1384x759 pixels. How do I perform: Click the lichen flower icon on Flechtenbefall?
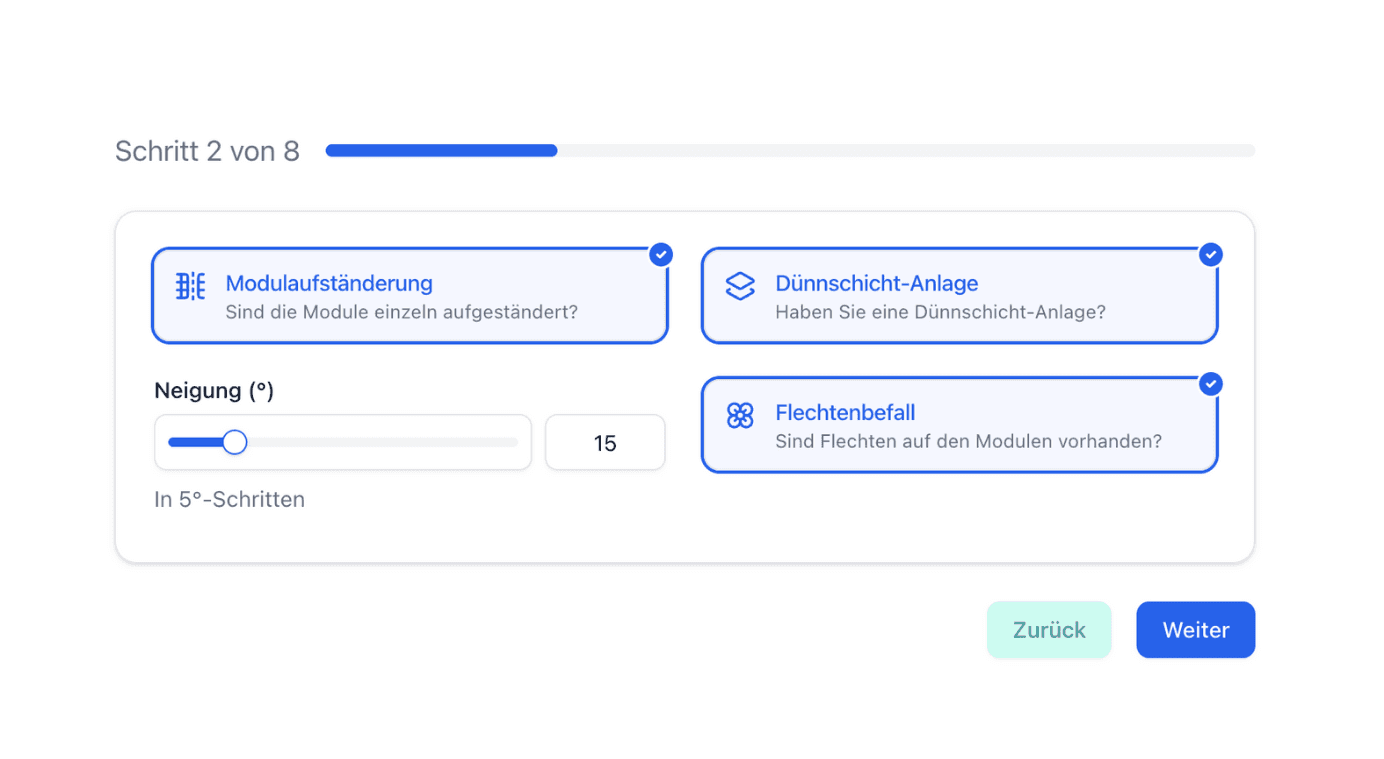coord(739,414)
